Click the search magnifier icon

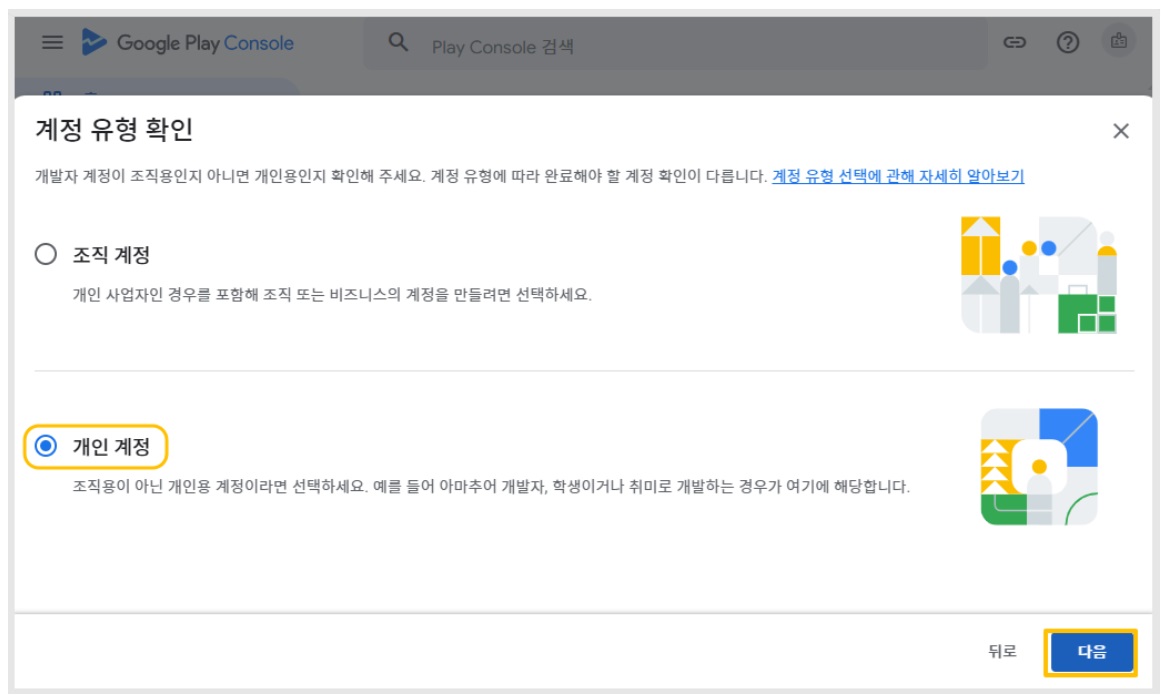(398, 42)
